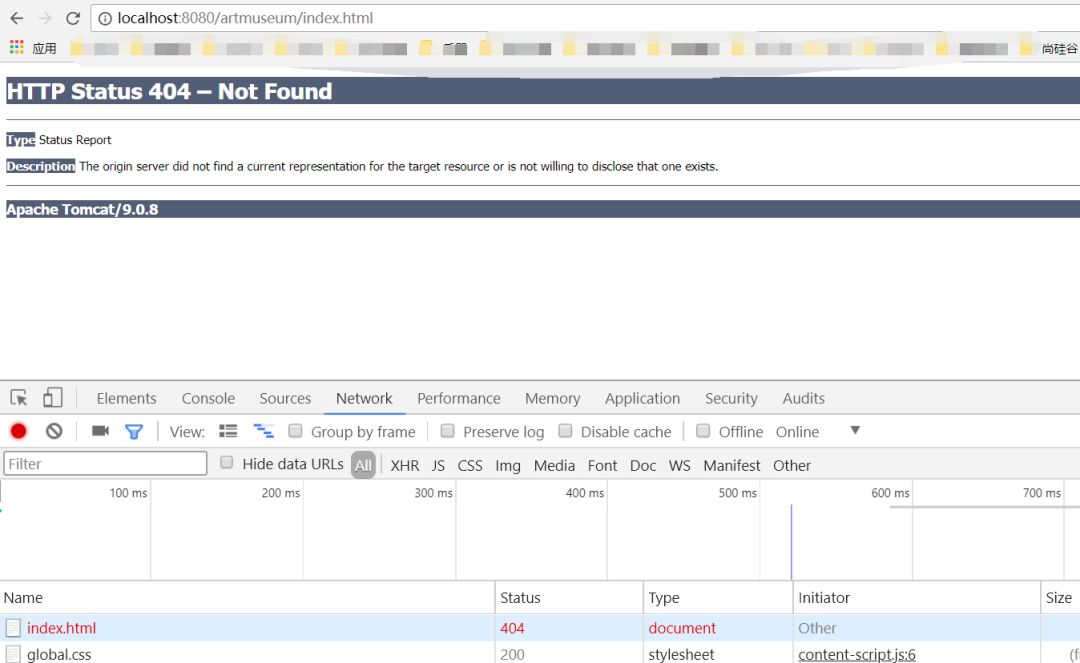Open the Online throttling dropdown

tap(818, 432)
